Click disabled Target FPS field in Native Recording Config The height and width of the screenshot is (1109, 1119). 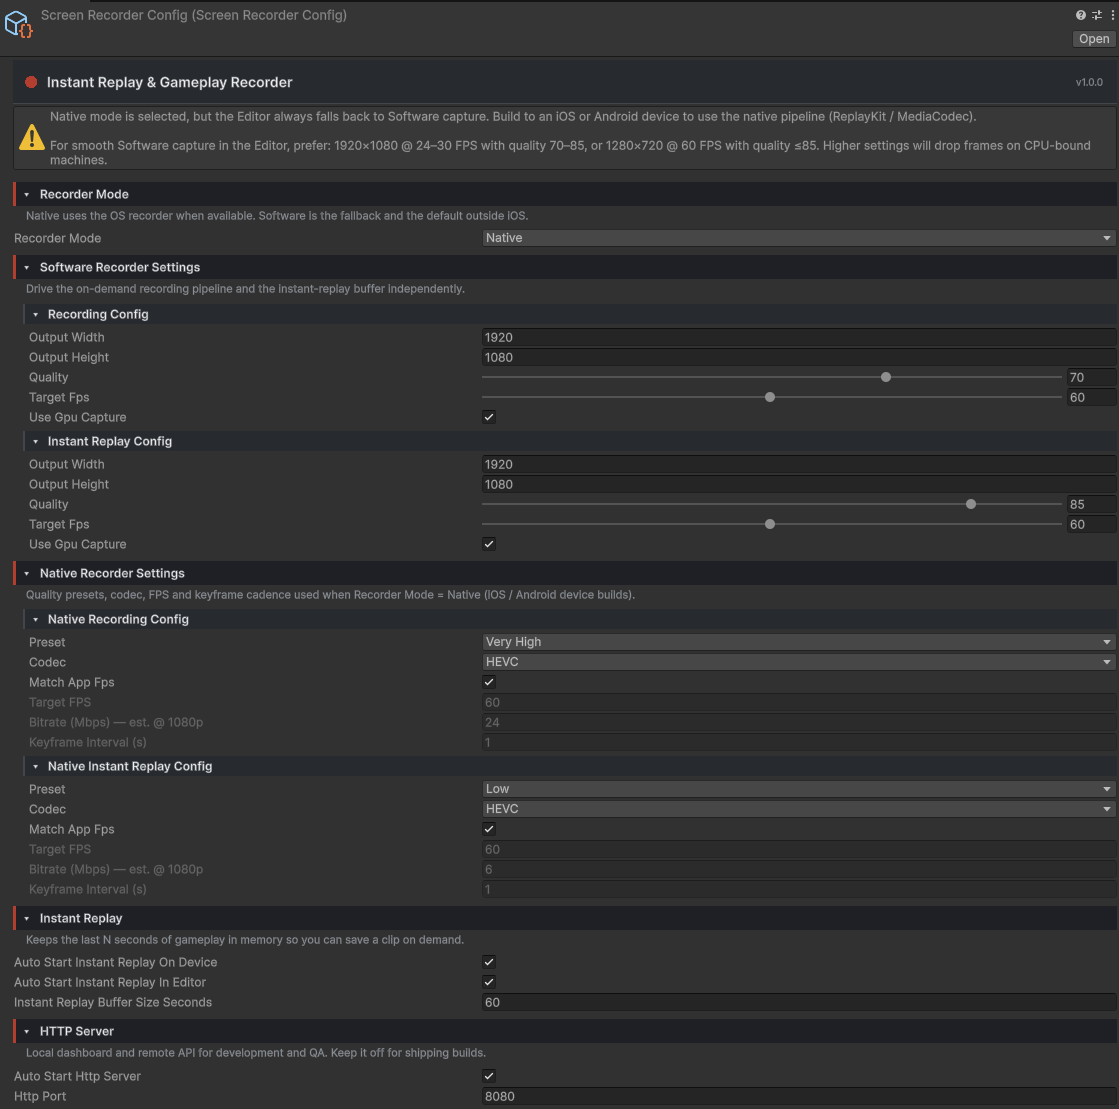pos(799,702)
